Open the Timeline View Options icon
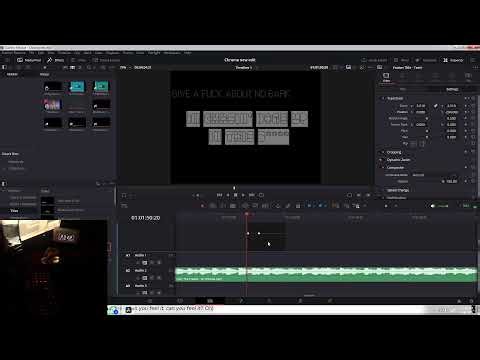This screenshot has height=360, width=480. click(x=124, y=206)
